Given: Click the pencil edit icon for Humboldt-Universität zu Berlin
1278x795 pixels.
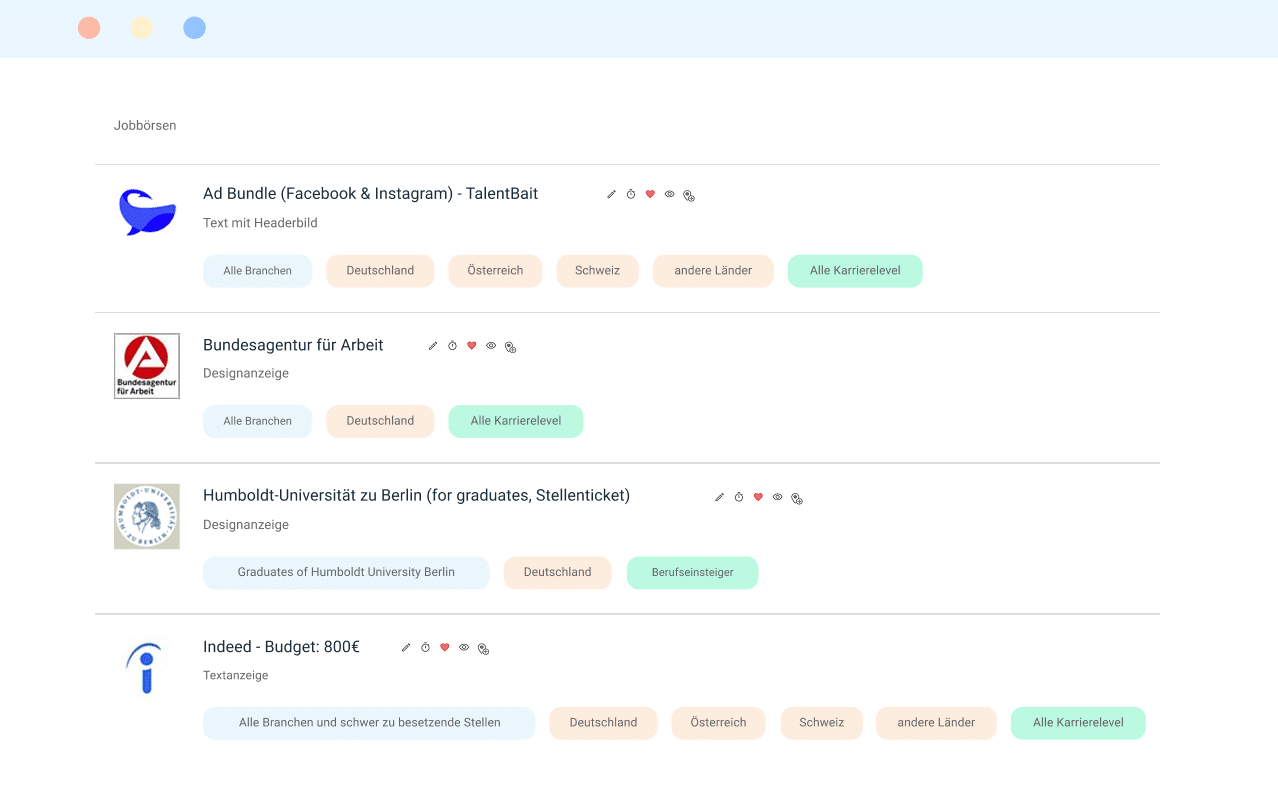Looking at the screenshot, I should click(x=719, y=497).
